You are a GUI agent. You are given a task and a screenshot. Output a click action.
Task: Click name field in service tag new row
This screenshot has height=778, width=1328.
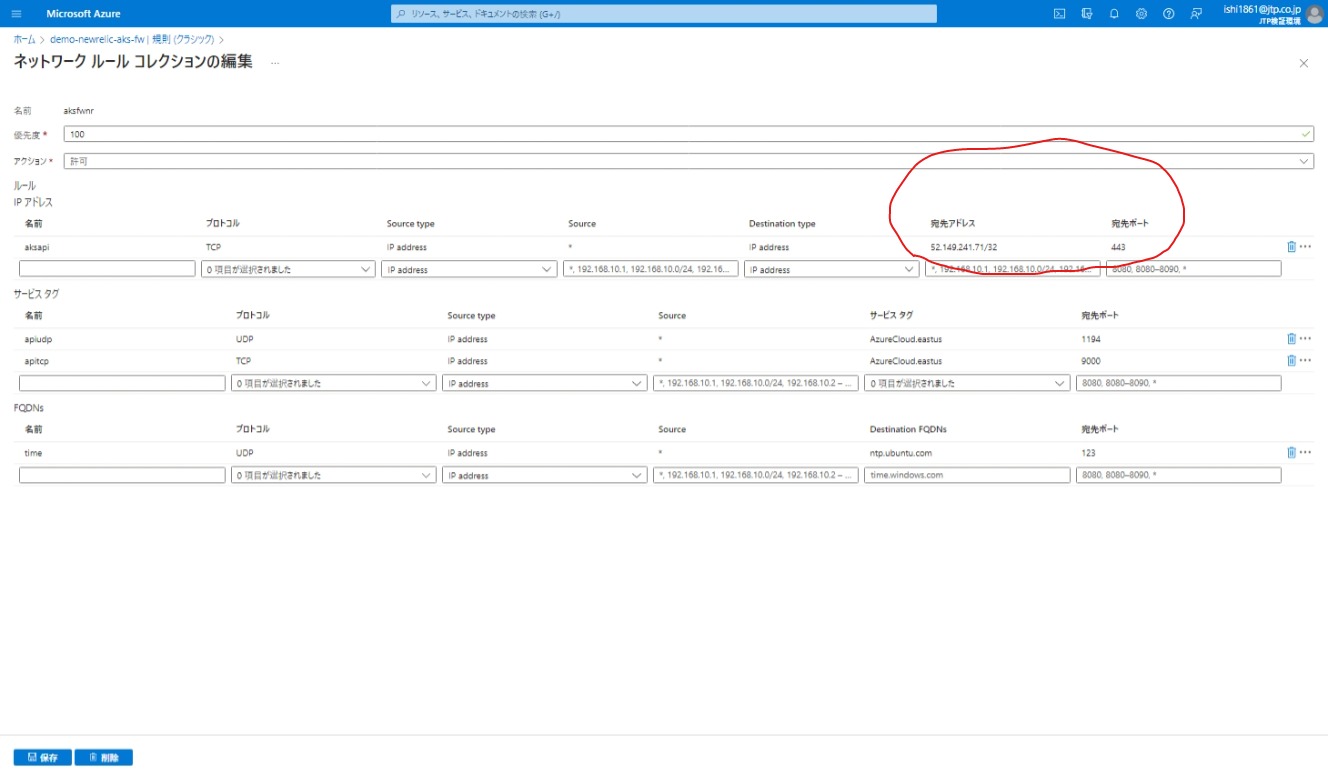[122, 383]
